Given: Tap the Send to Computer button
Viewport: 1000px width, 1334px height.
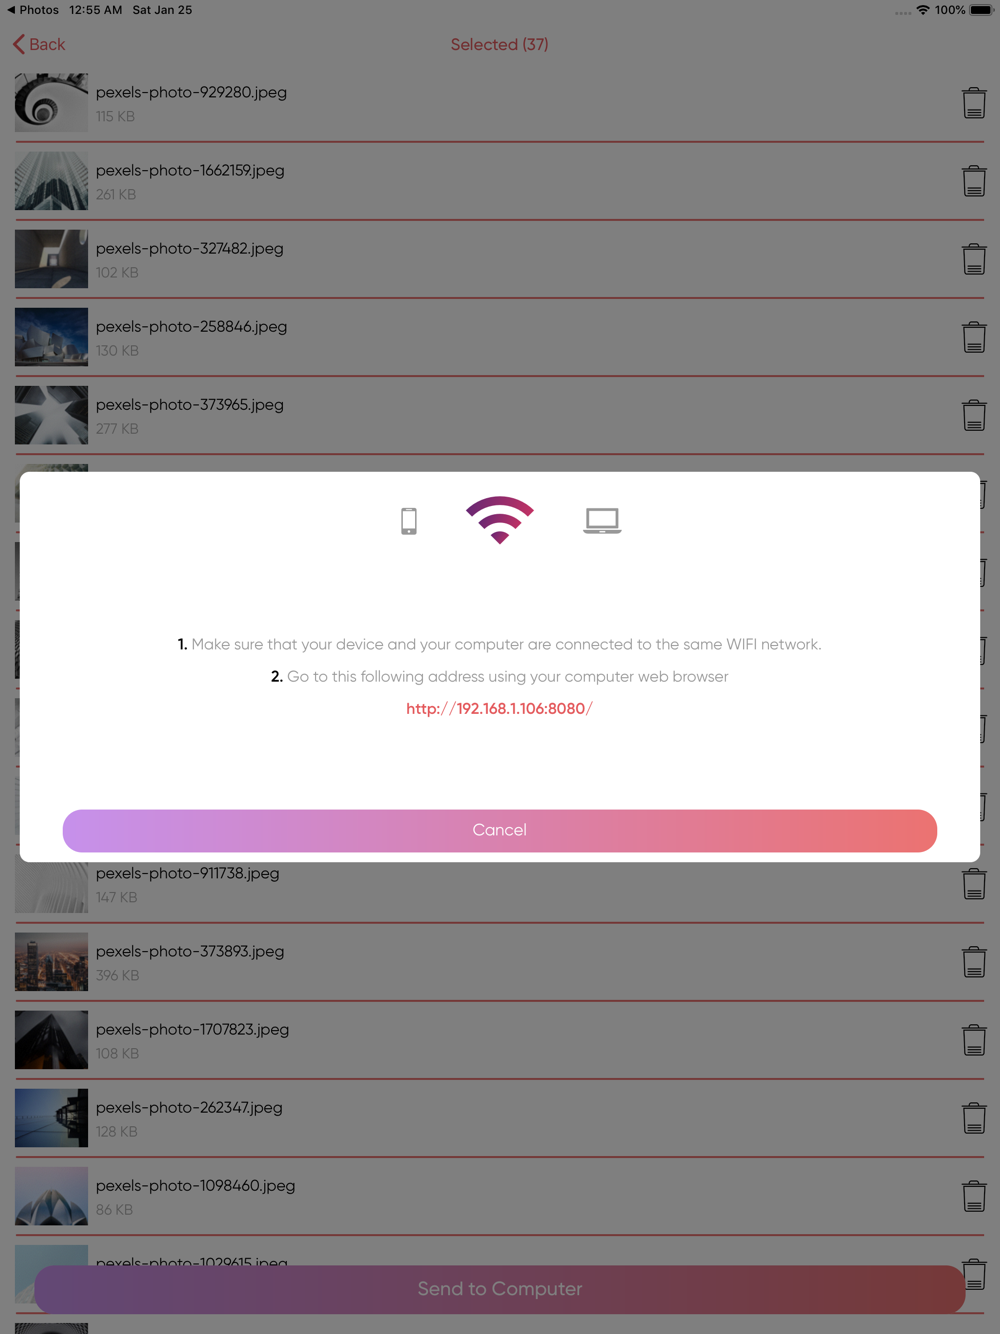Looking at the screenshot, I should coord(500,1289).
